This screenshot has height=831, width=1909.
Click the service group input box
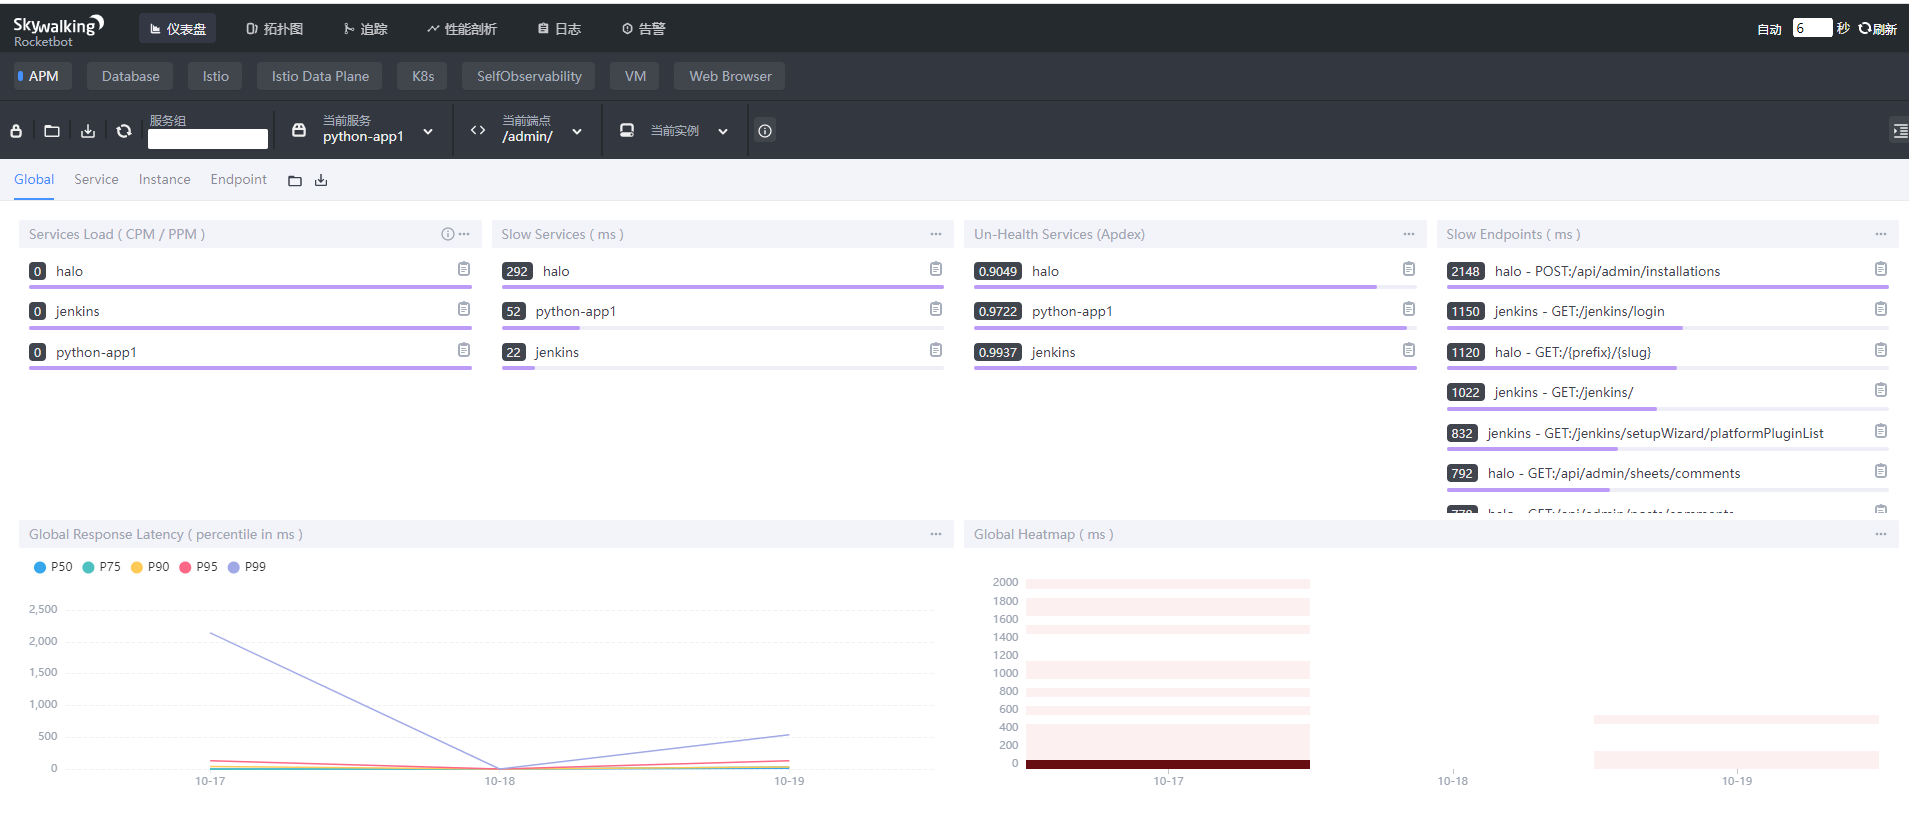point(208,139)
